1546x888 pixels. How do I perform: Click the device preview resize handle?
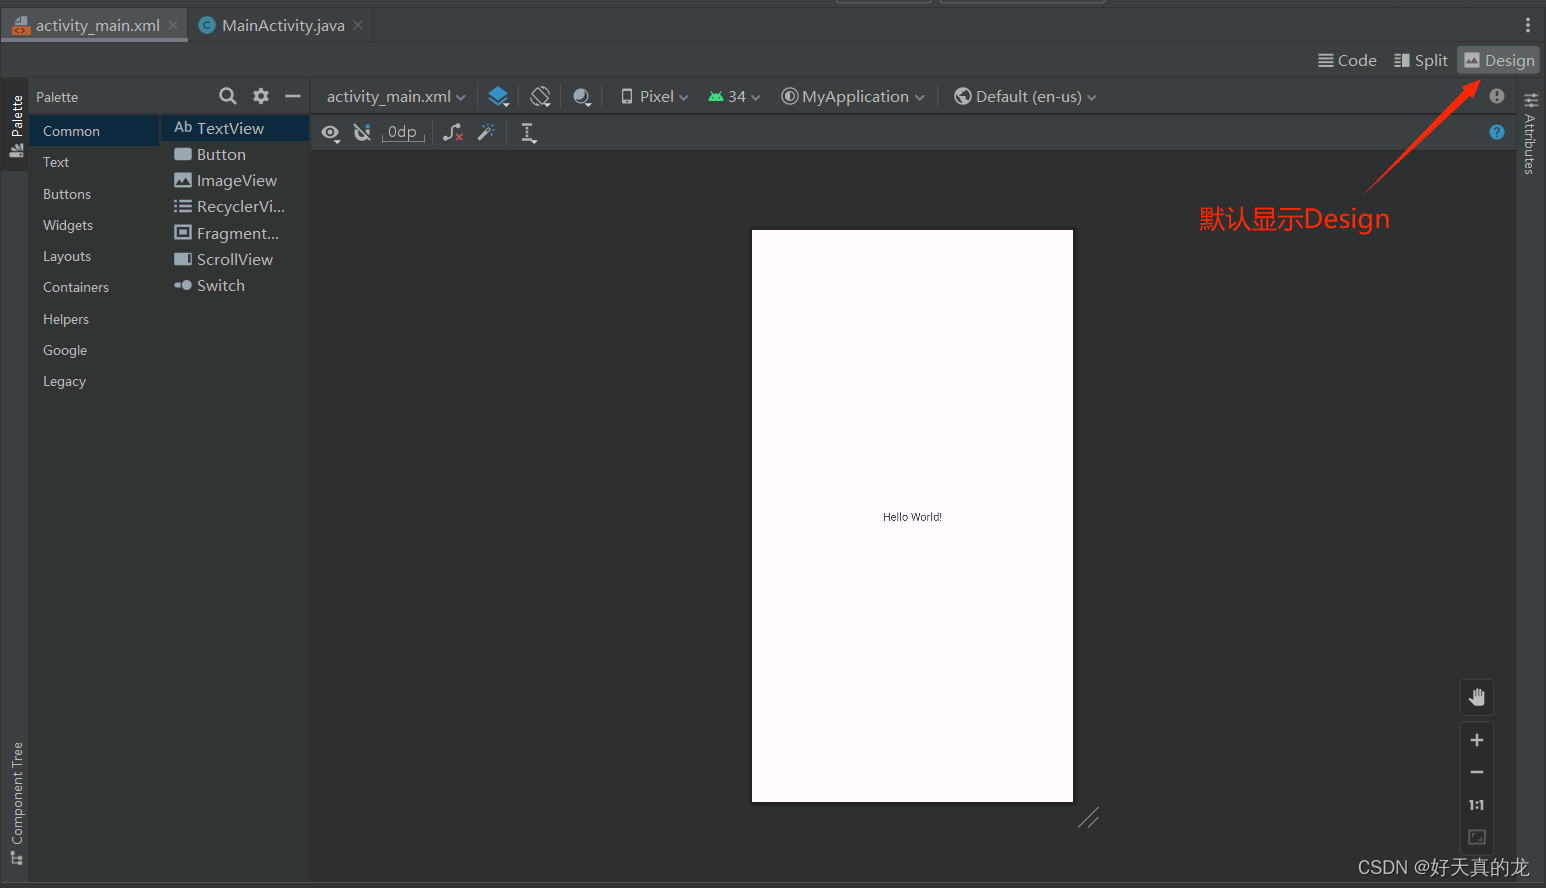coord(1089,818)
